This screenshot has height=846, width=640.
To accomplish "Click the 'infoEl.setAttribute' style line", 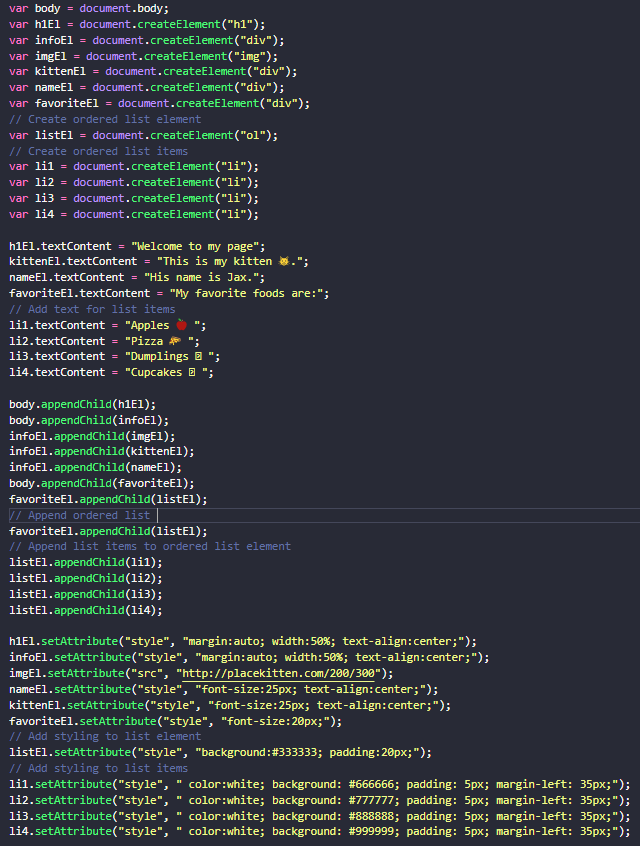I will point(249,658).
